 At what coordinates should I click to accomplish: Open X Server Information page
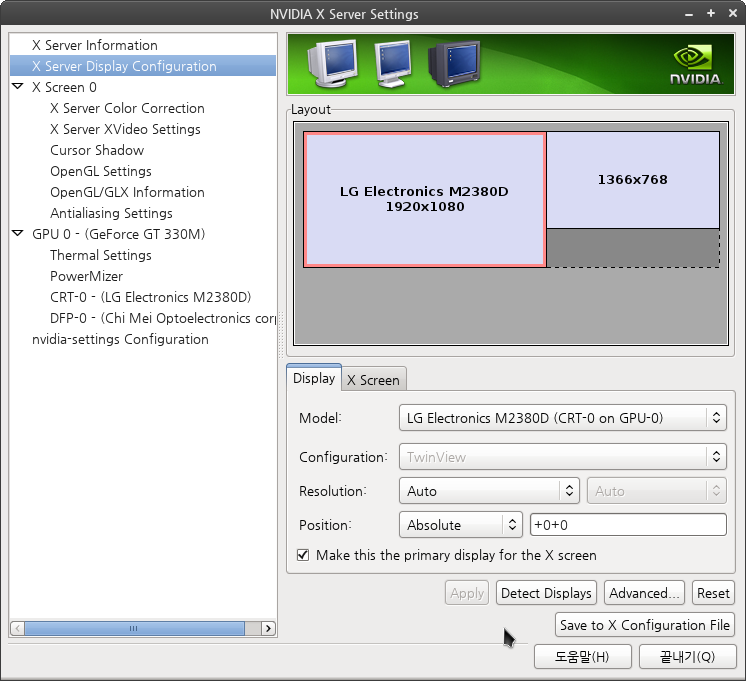[x=95, y=45]
